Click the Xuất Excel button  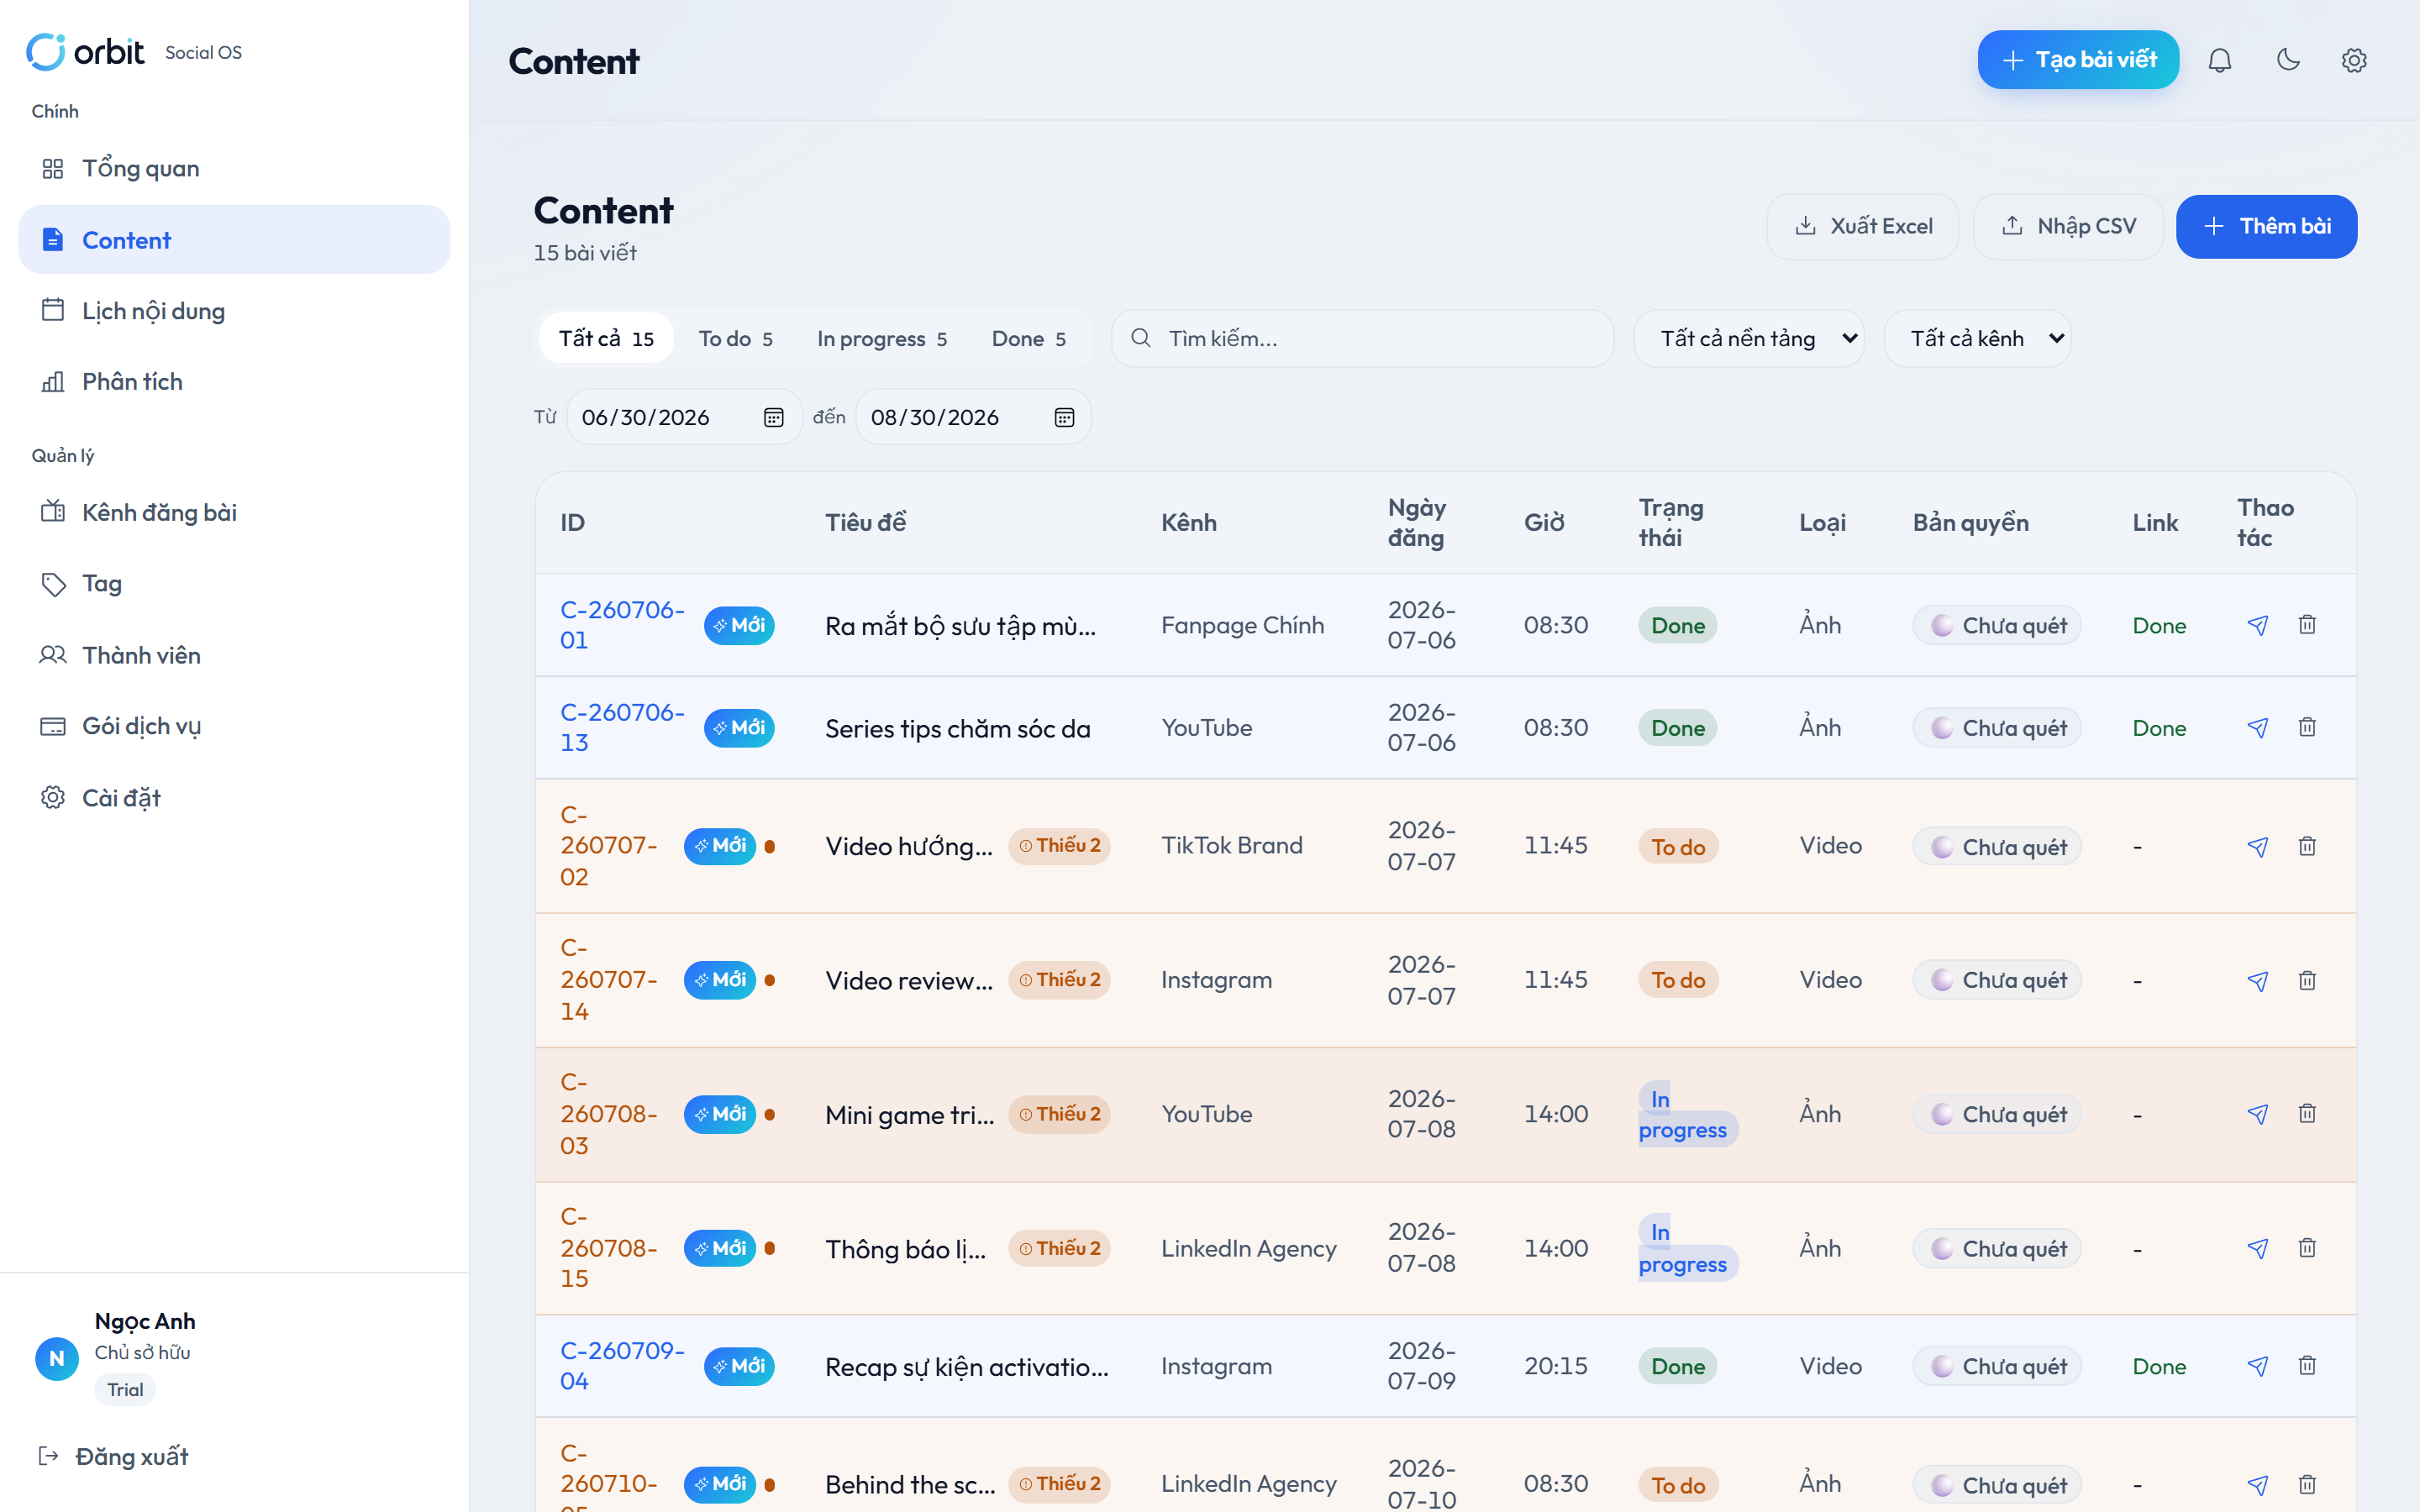pos(1863,226)
